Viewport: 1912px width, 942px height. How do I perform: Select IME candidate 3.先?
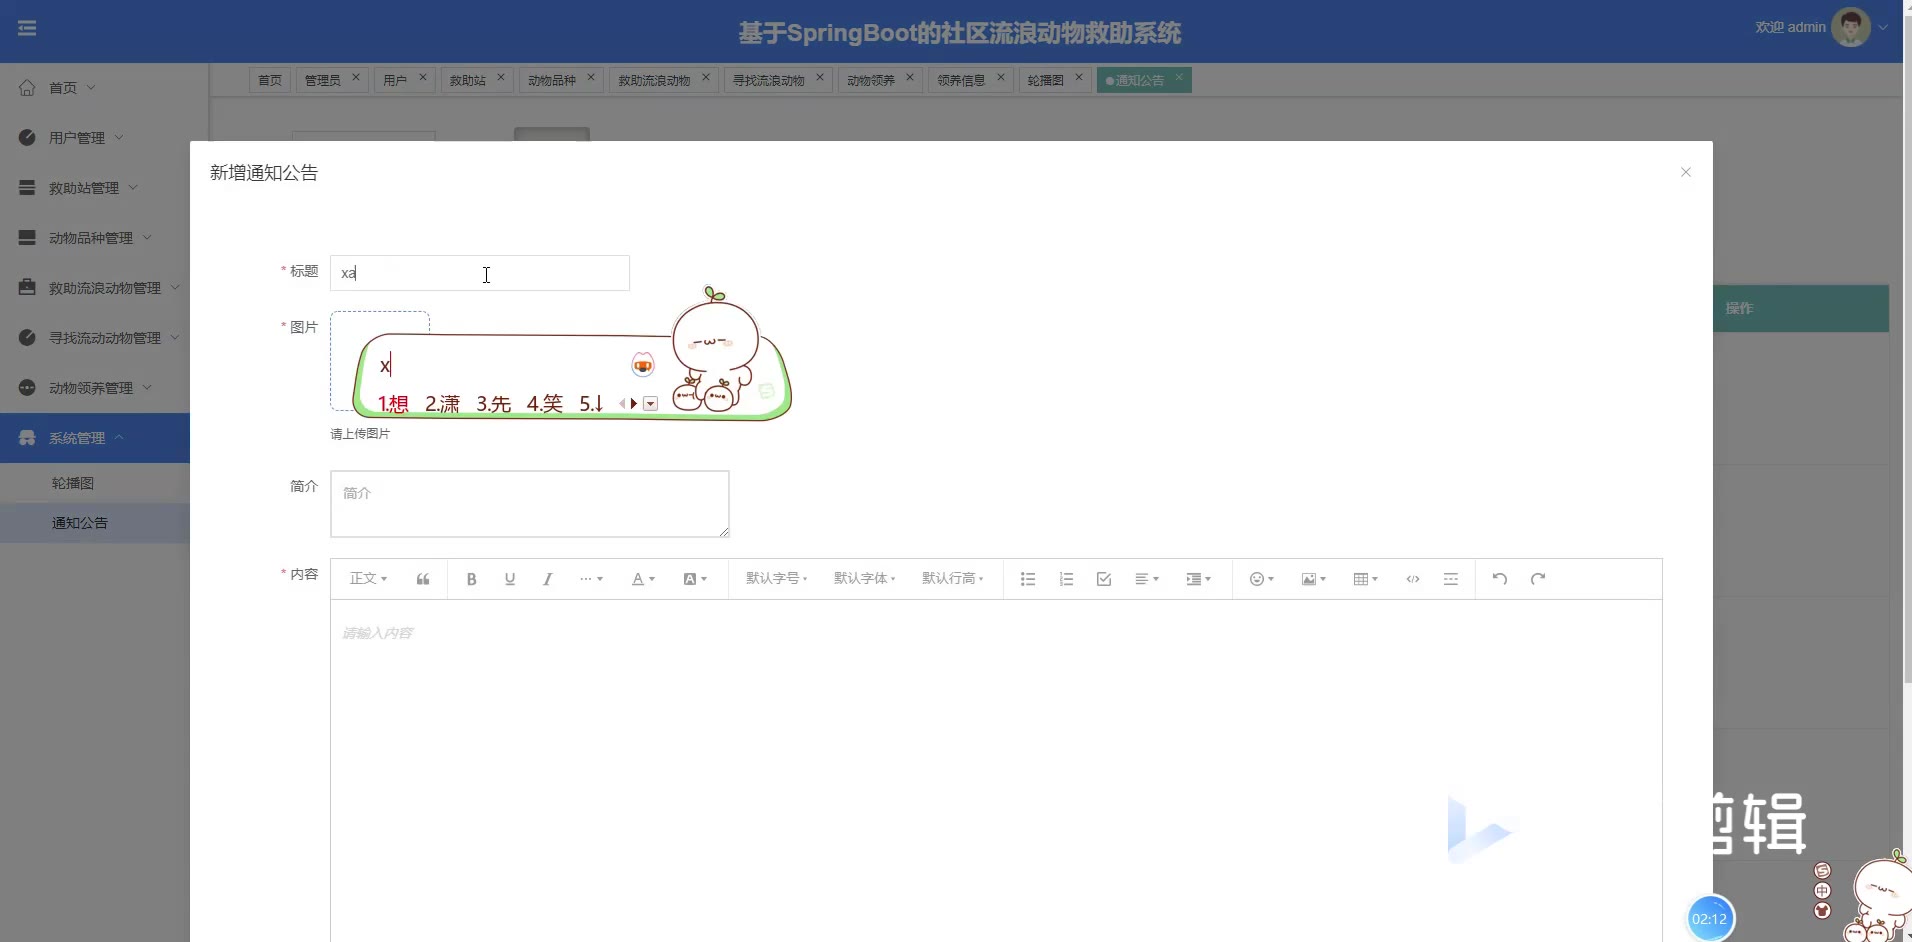(493, 404)
